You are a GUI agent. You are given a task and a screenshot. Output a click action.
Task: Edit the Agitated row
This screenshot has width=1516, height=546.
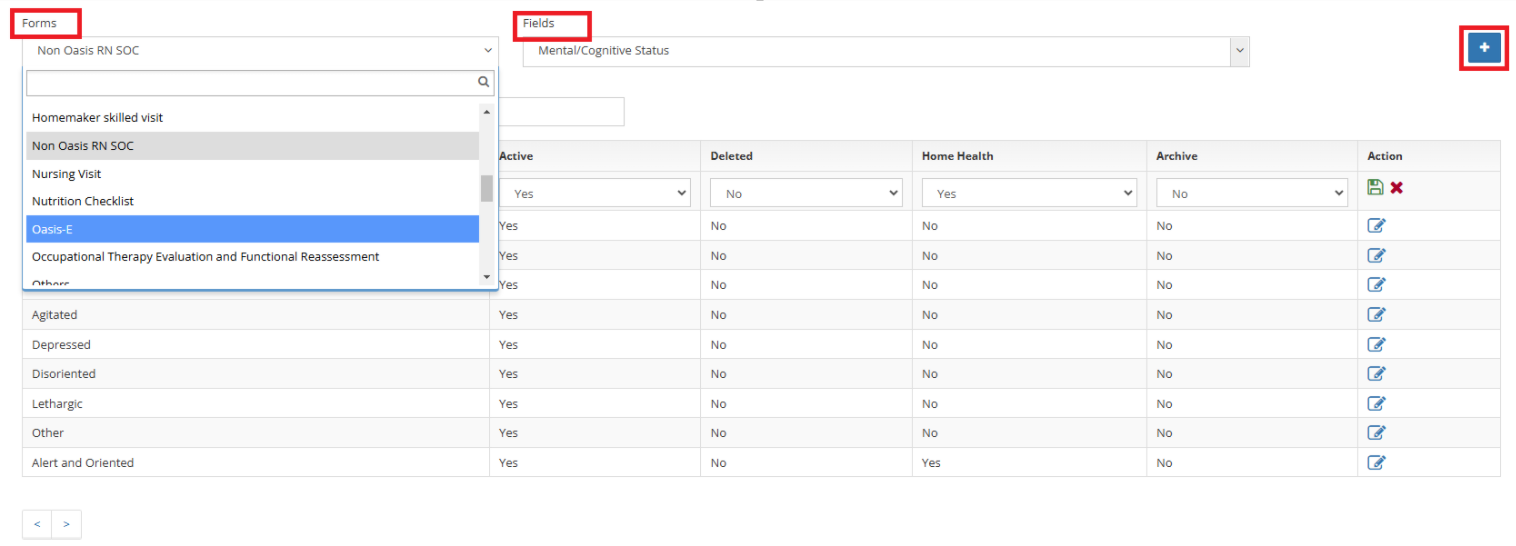click(1376, 315)
